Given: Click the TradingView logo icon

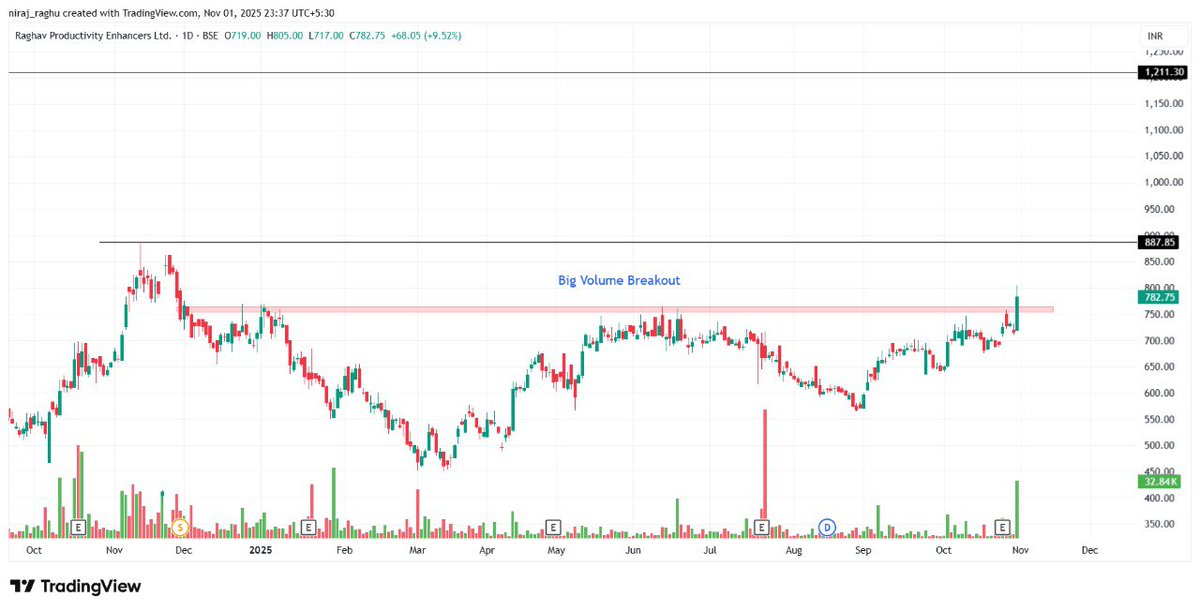Looking at the screenshot, I should (22, 585).
